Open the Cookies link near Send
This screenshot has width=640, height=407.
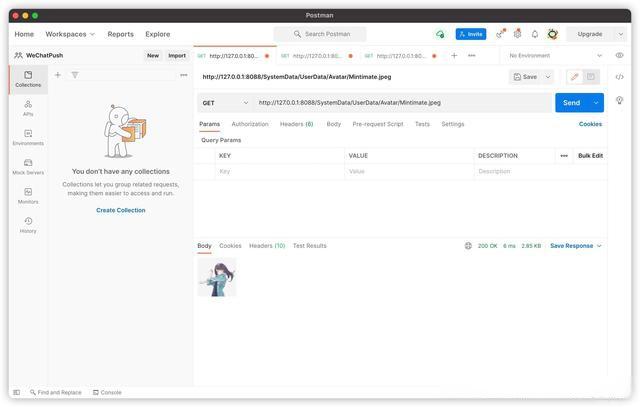[x=590, y=124]
